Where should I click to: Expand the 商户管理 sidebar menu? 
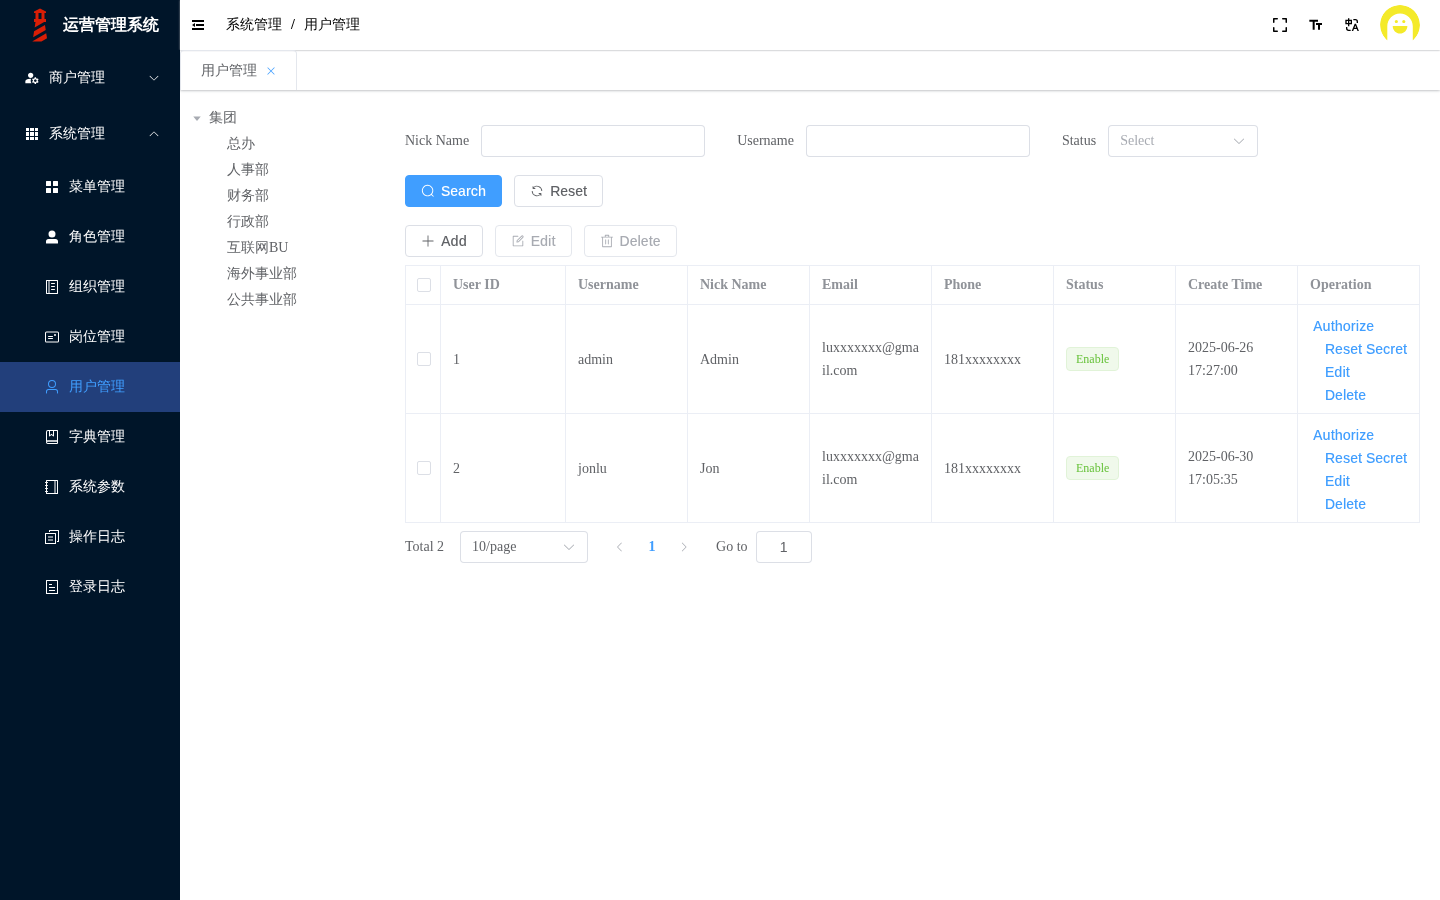pos(90,78)
